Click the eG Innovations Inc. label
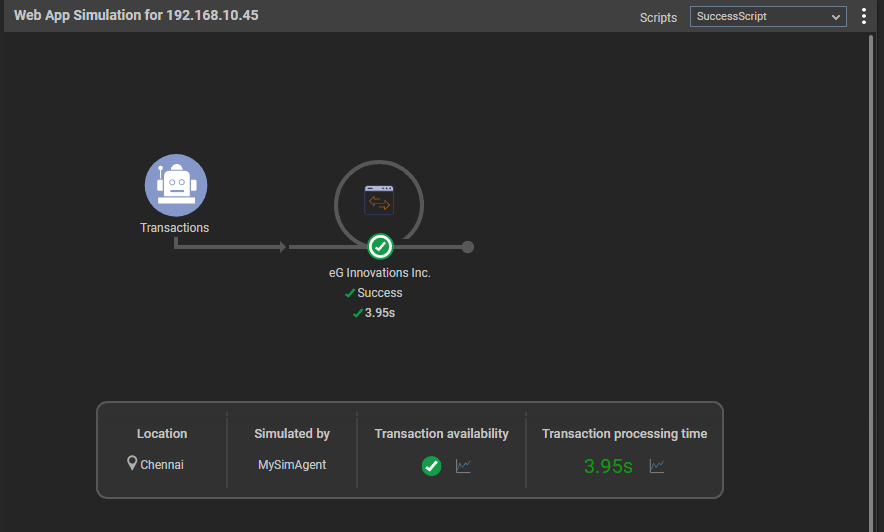This screenshot has width=884, height=532. tap(379, 273)
